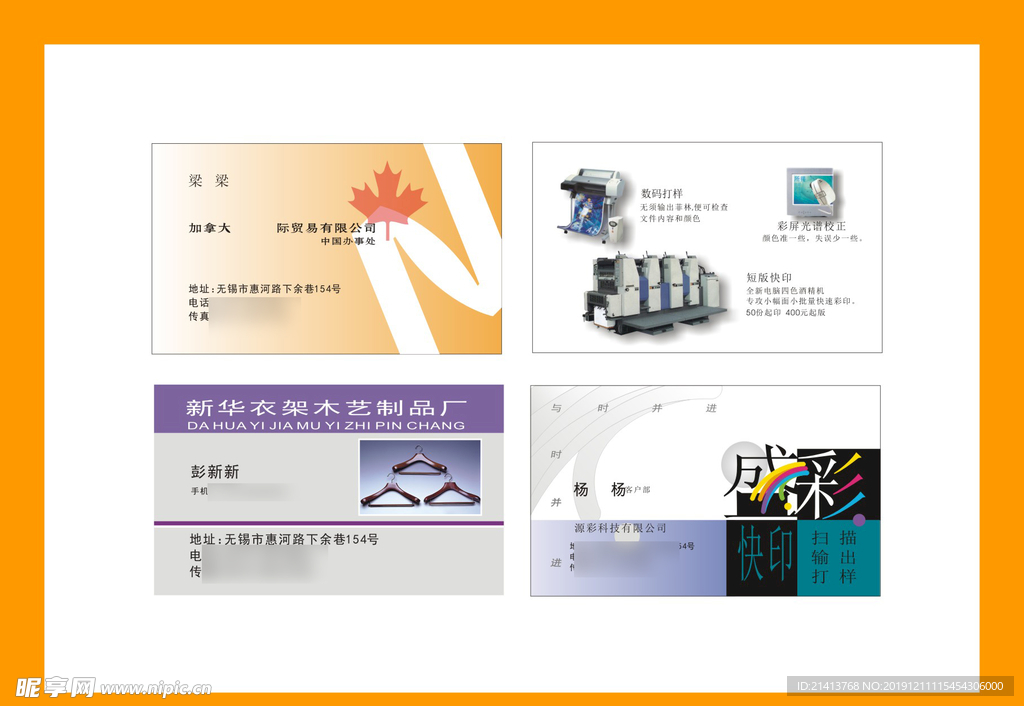Click the 彩屏光谱校正 label
Screen dimensions: 1024x706
[811, 226]
